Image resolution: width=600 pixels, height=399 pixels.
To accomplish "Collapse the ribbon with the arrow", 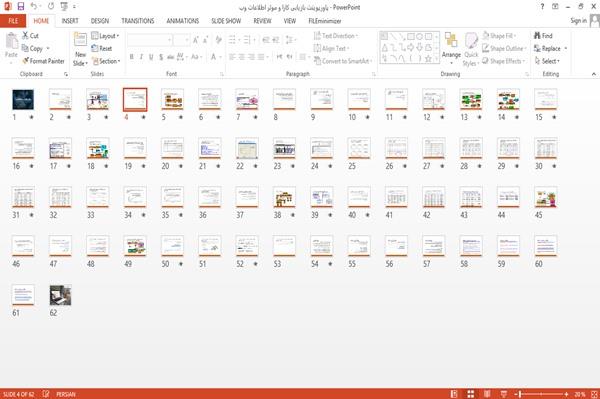I will 594,74.
